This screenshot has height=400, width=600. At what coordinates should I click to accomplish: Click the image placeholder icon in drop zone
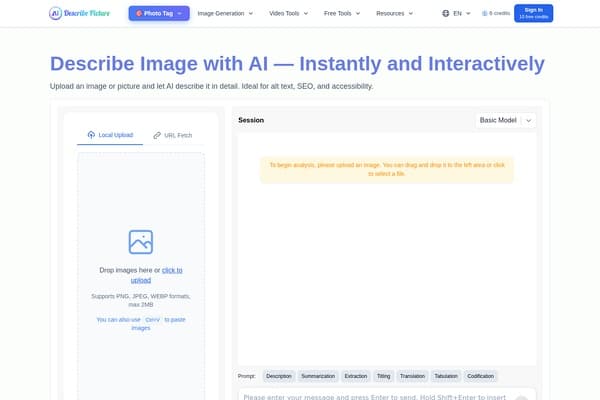click(x=141, y=242)
